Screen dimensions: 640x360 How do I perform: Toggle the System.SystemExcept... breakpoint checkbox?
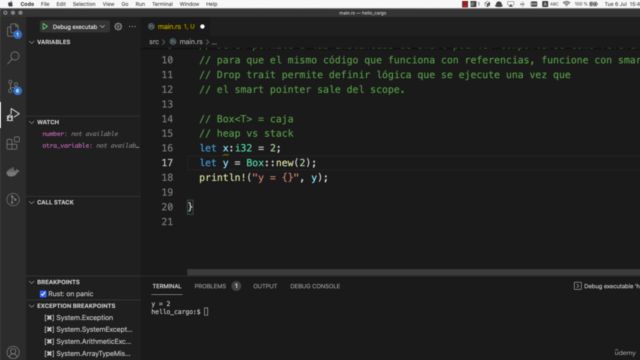(49, 329)
